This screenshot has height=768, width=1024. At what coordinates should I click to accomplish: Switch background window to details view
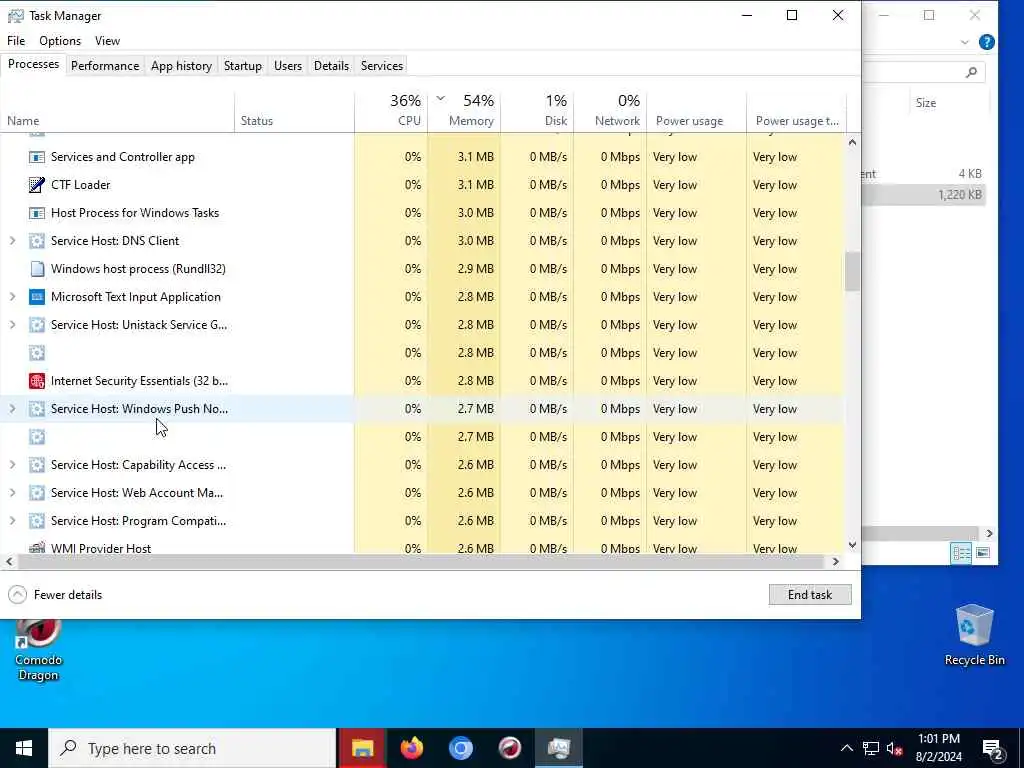pyautogui.click(x=961, y=553)
